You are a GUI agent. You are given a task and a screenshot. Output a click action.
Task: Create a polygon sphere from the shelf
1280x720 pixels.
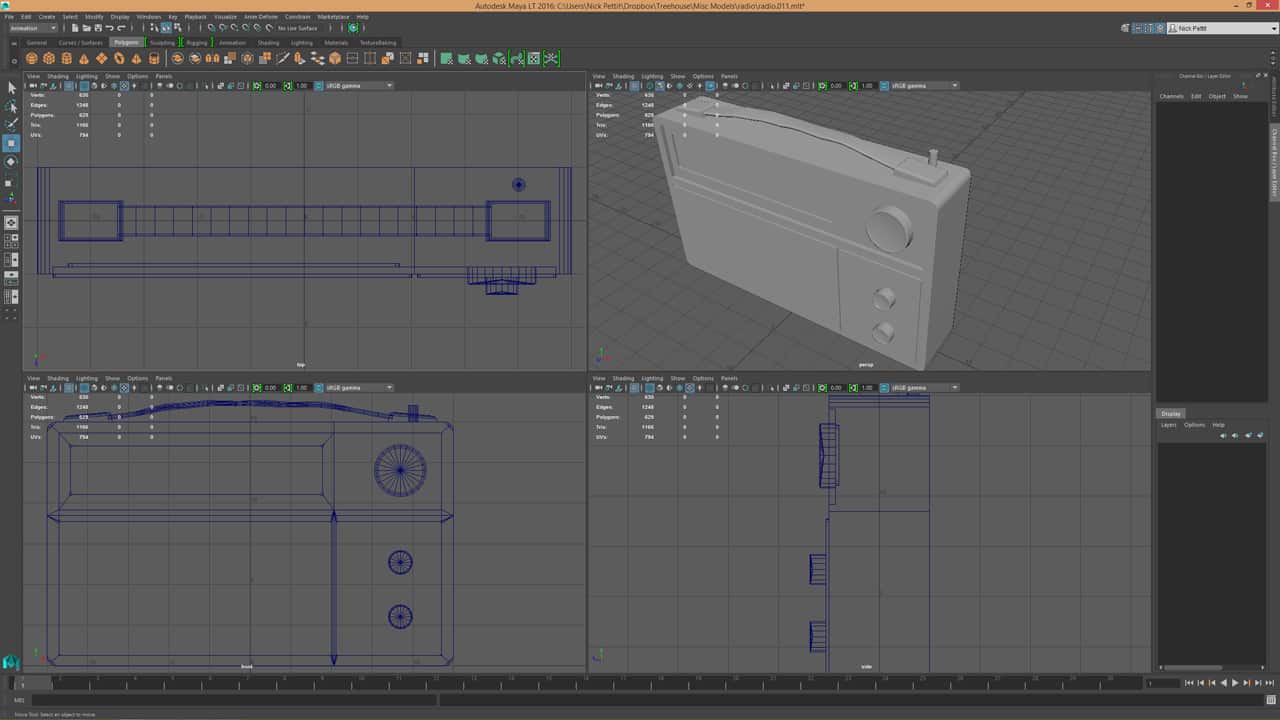[32, 59]
